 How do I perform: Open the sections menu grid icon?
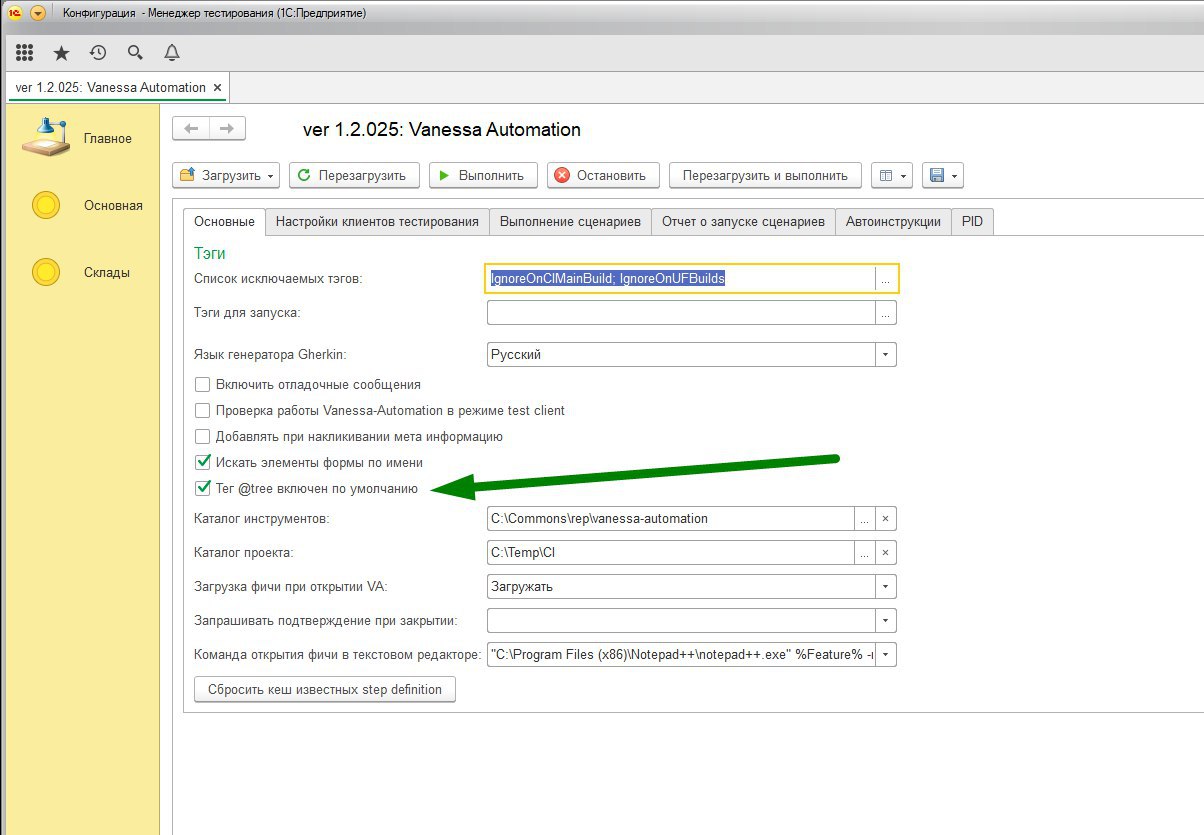point(24,53)
